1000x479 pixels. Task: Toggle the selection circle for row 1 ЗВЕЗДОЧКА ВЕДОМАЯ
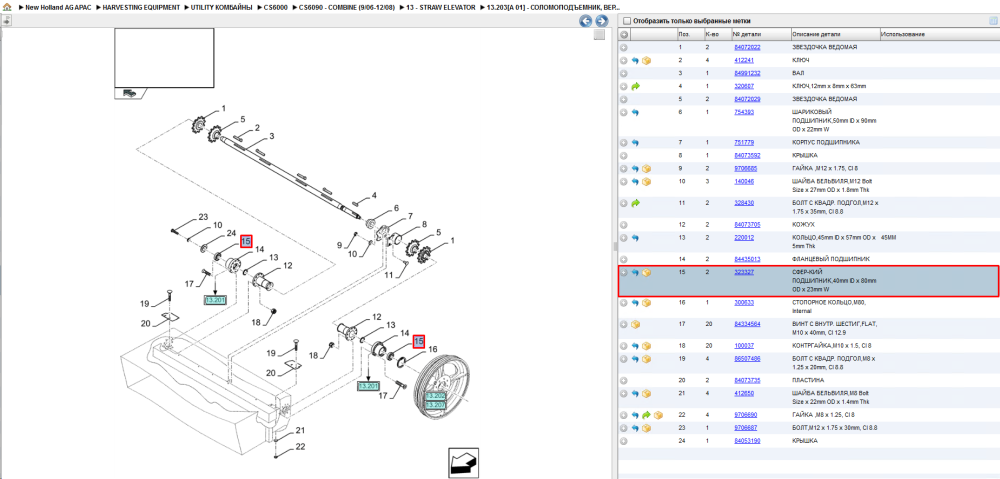tap(624, 47)
